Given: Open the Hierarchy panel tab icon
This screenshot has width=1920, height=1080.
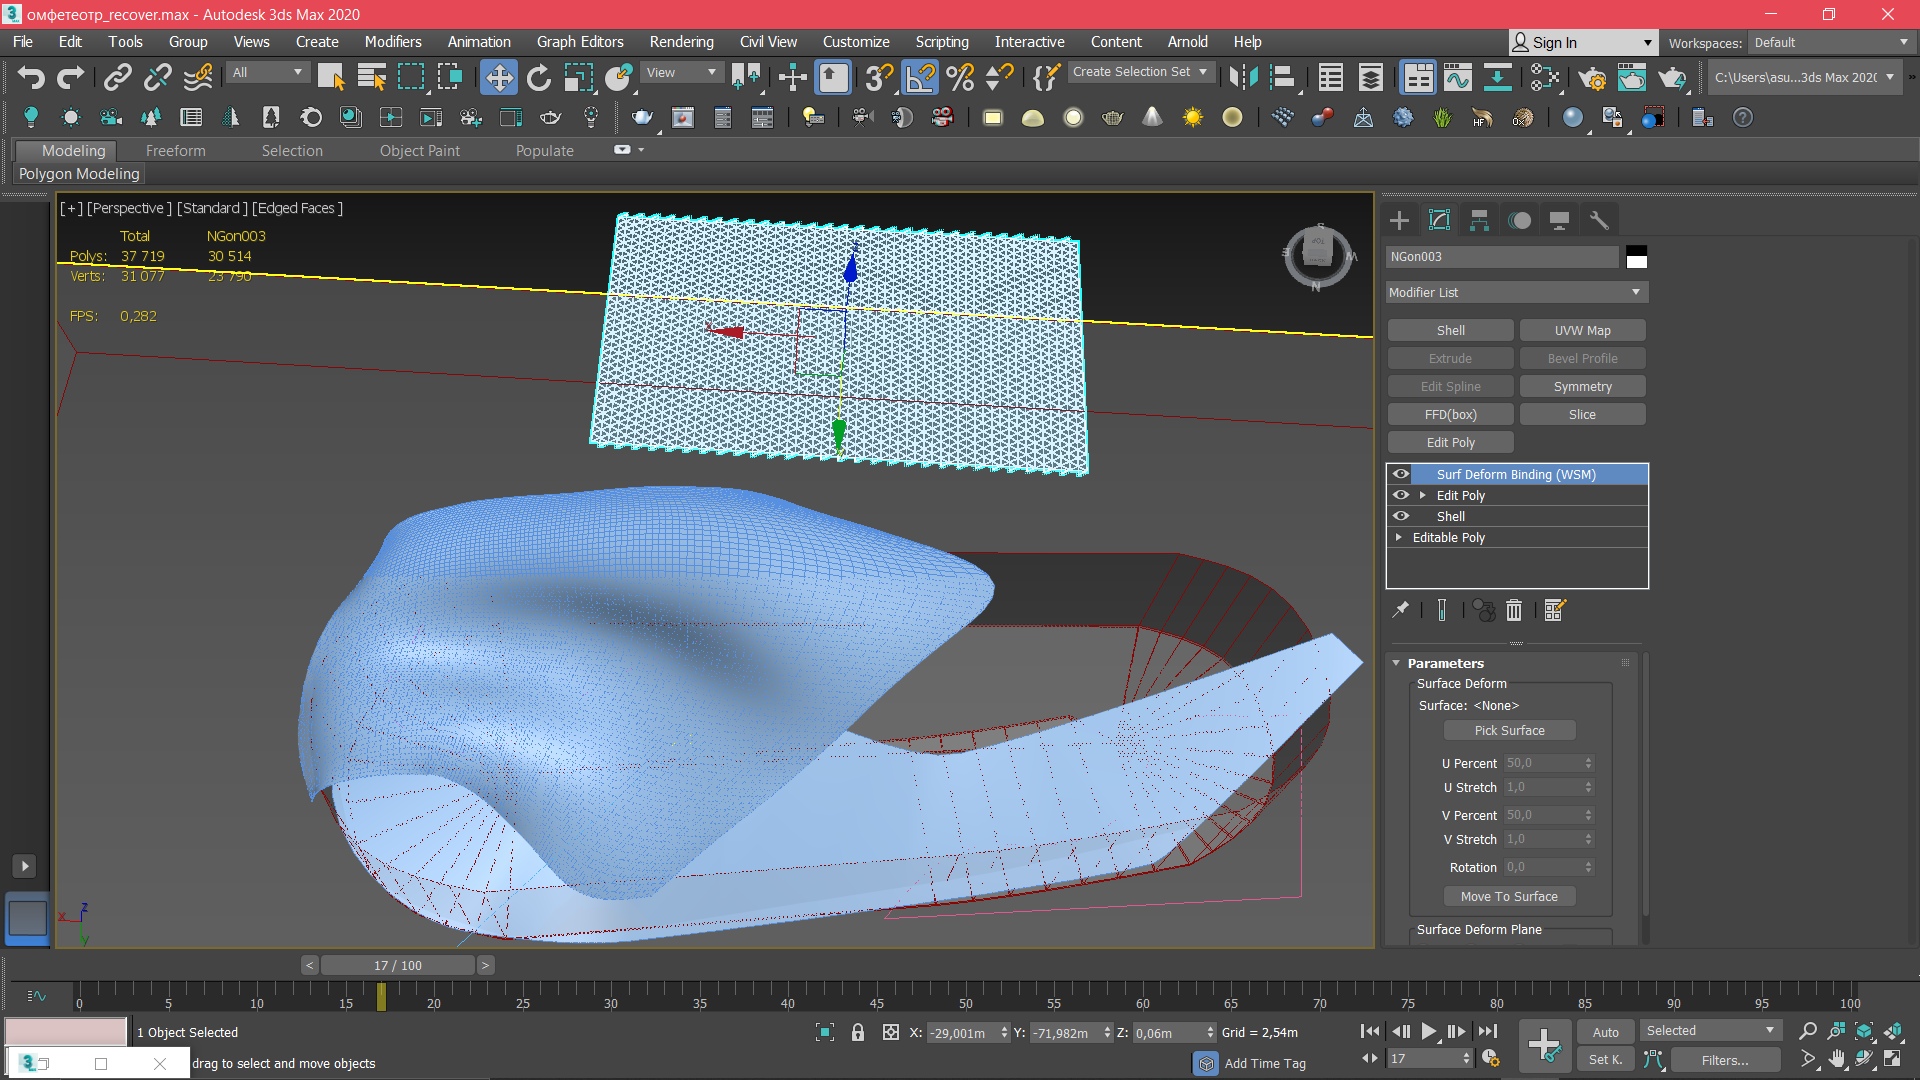Looking at the screenshot, I should click(1479, 220).
